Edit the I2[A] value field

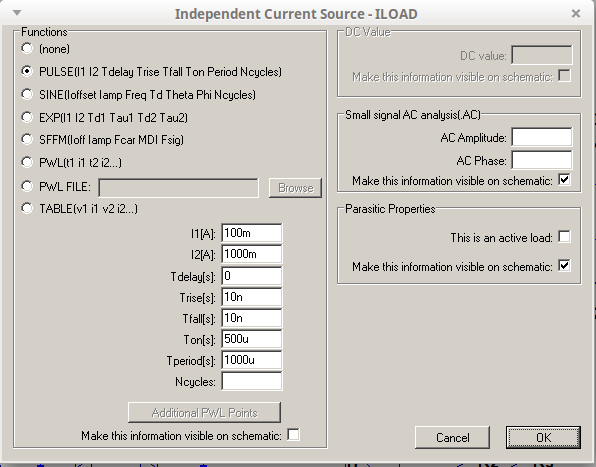click(252, 254)
